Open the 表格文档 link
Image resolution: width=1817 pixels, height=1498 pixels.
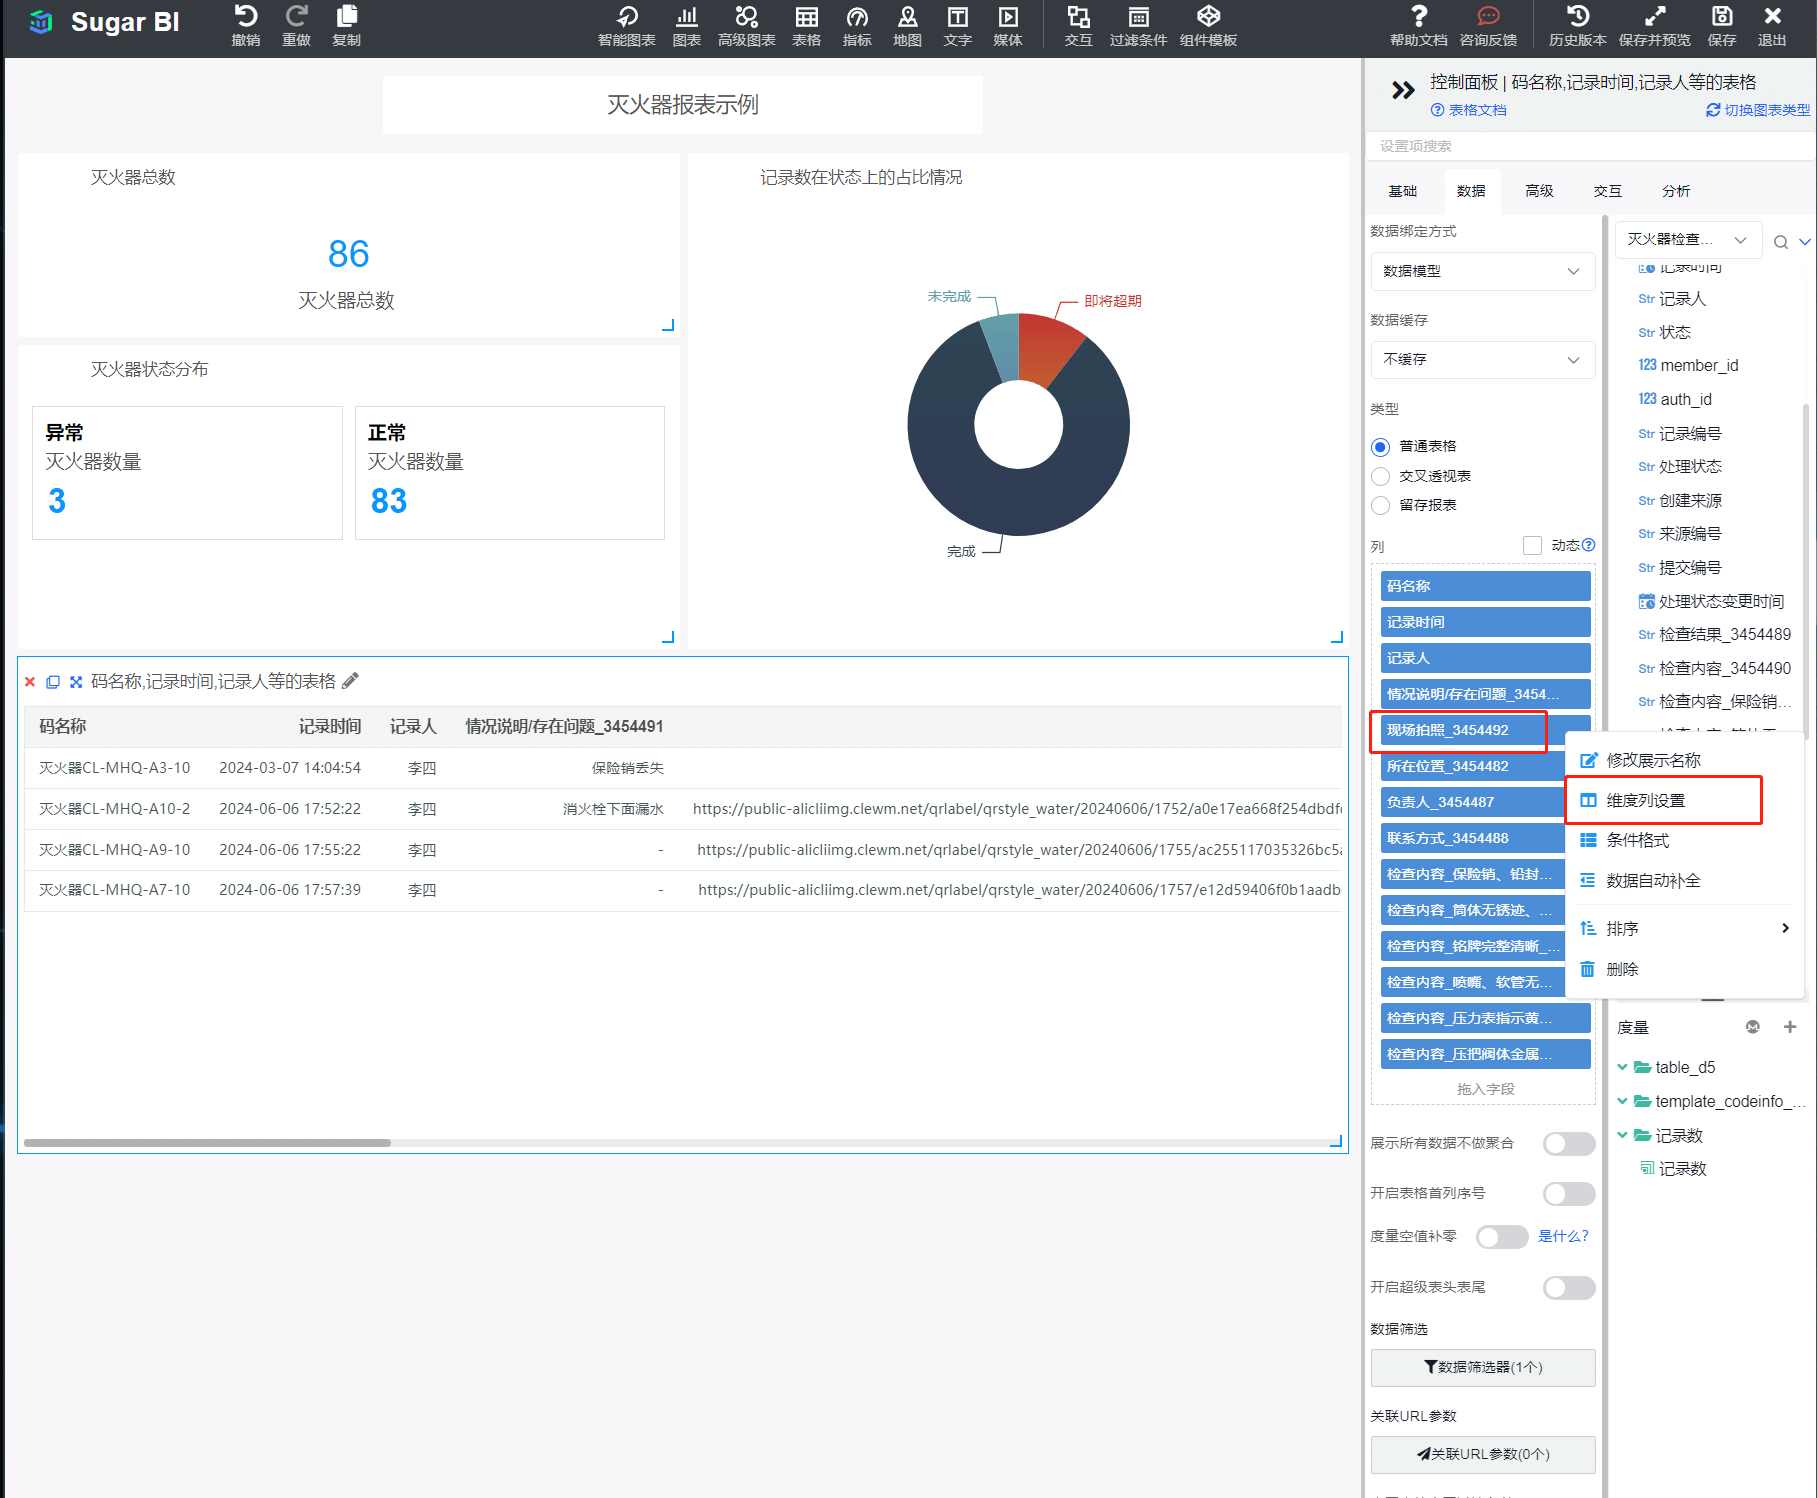tap(1468, 110)
